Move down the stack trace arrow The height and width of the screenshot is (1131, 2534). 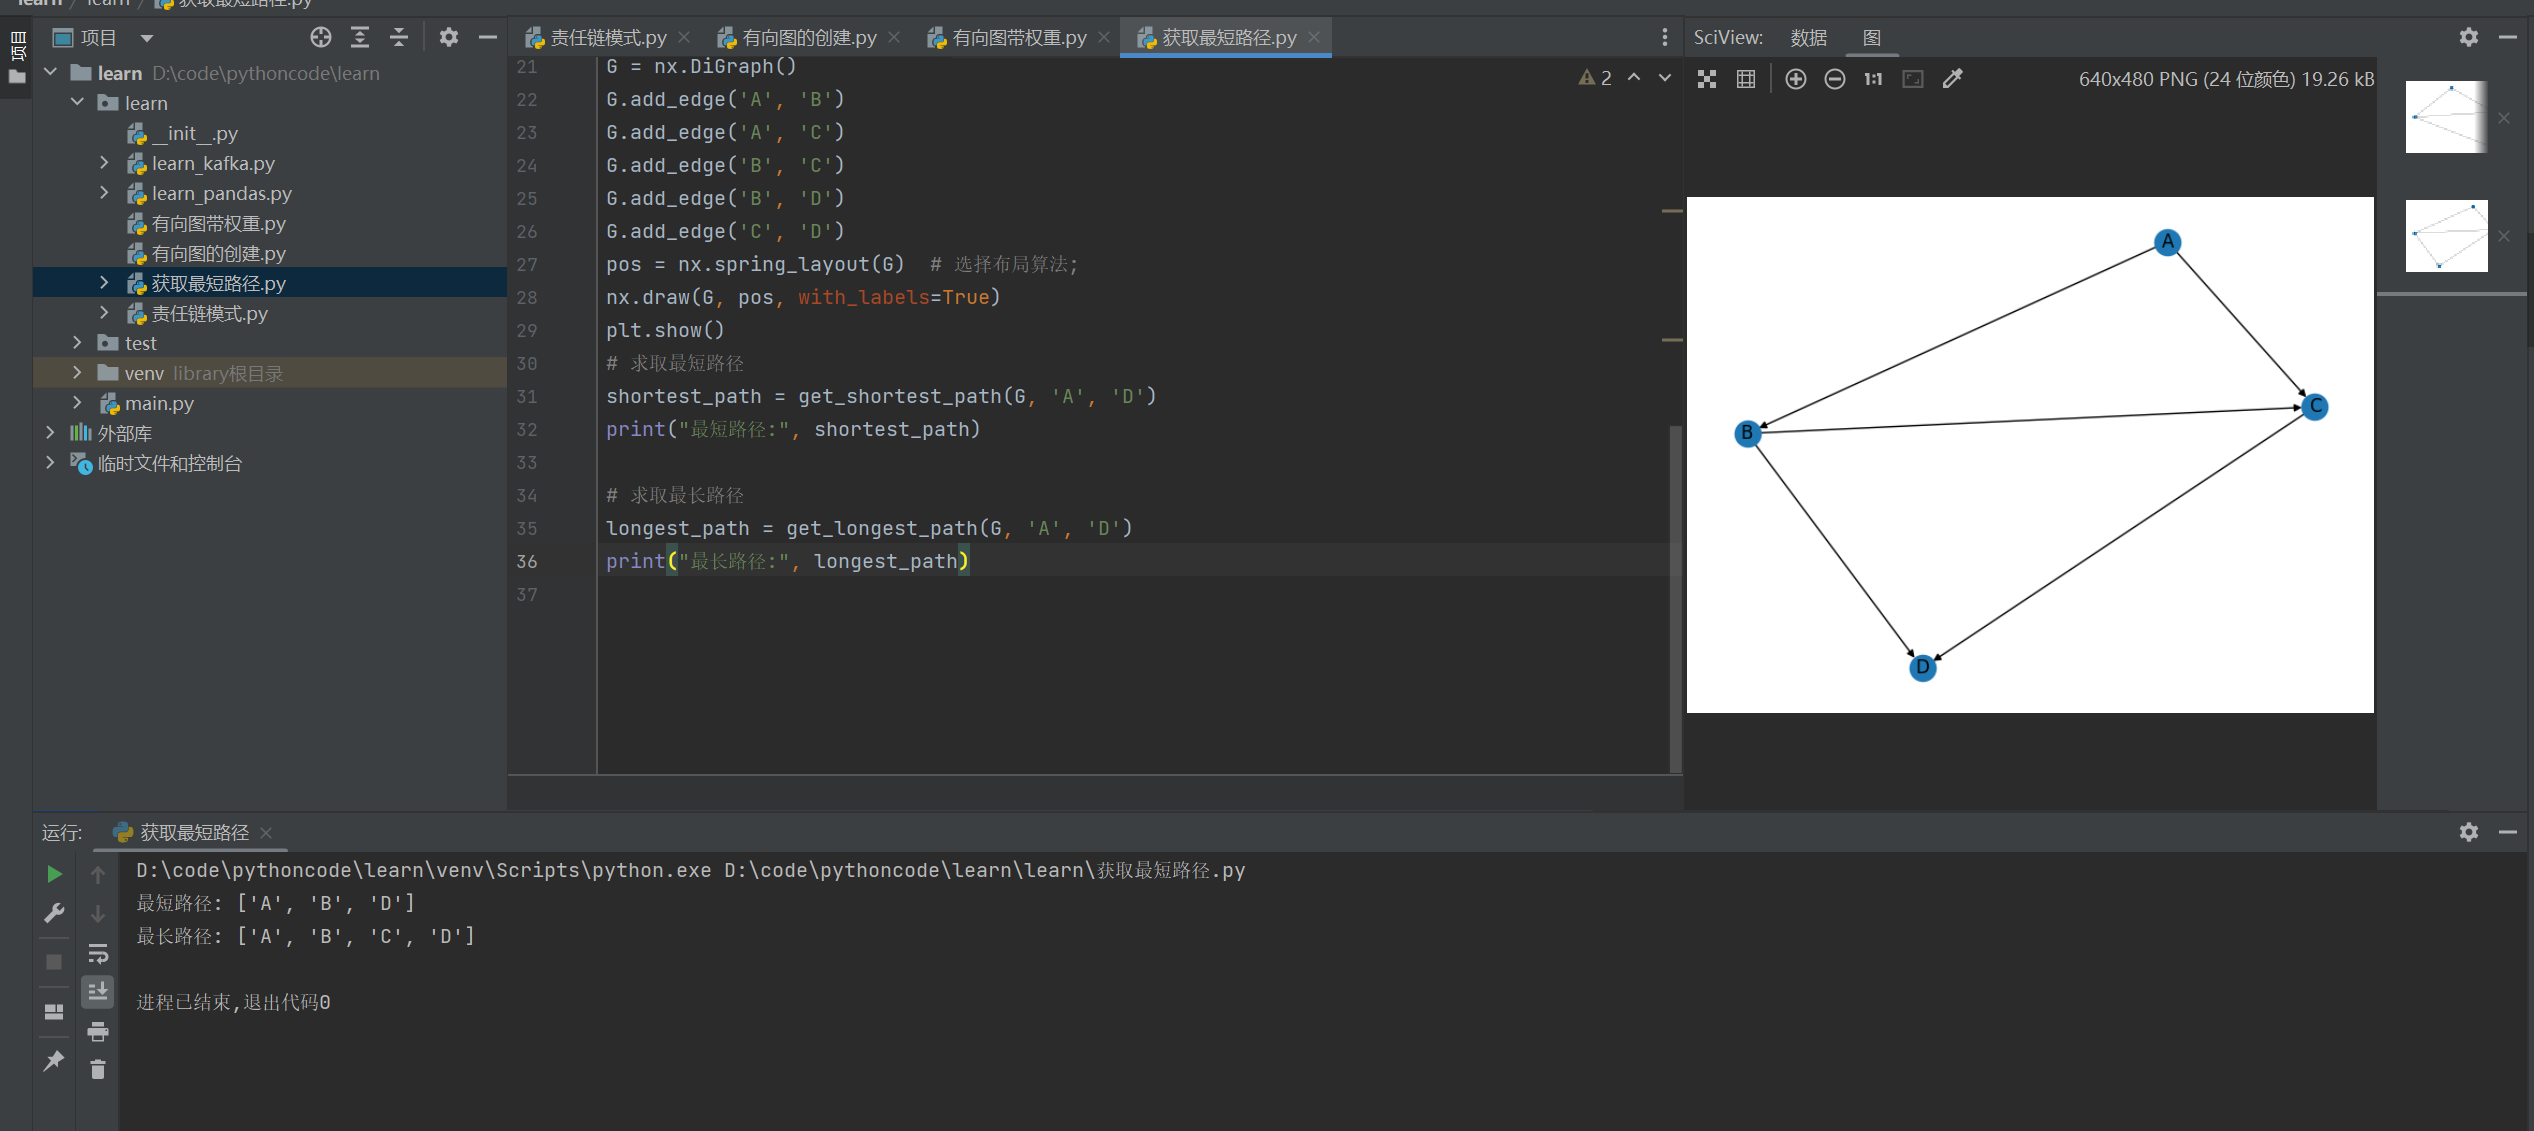coord(98,914)
